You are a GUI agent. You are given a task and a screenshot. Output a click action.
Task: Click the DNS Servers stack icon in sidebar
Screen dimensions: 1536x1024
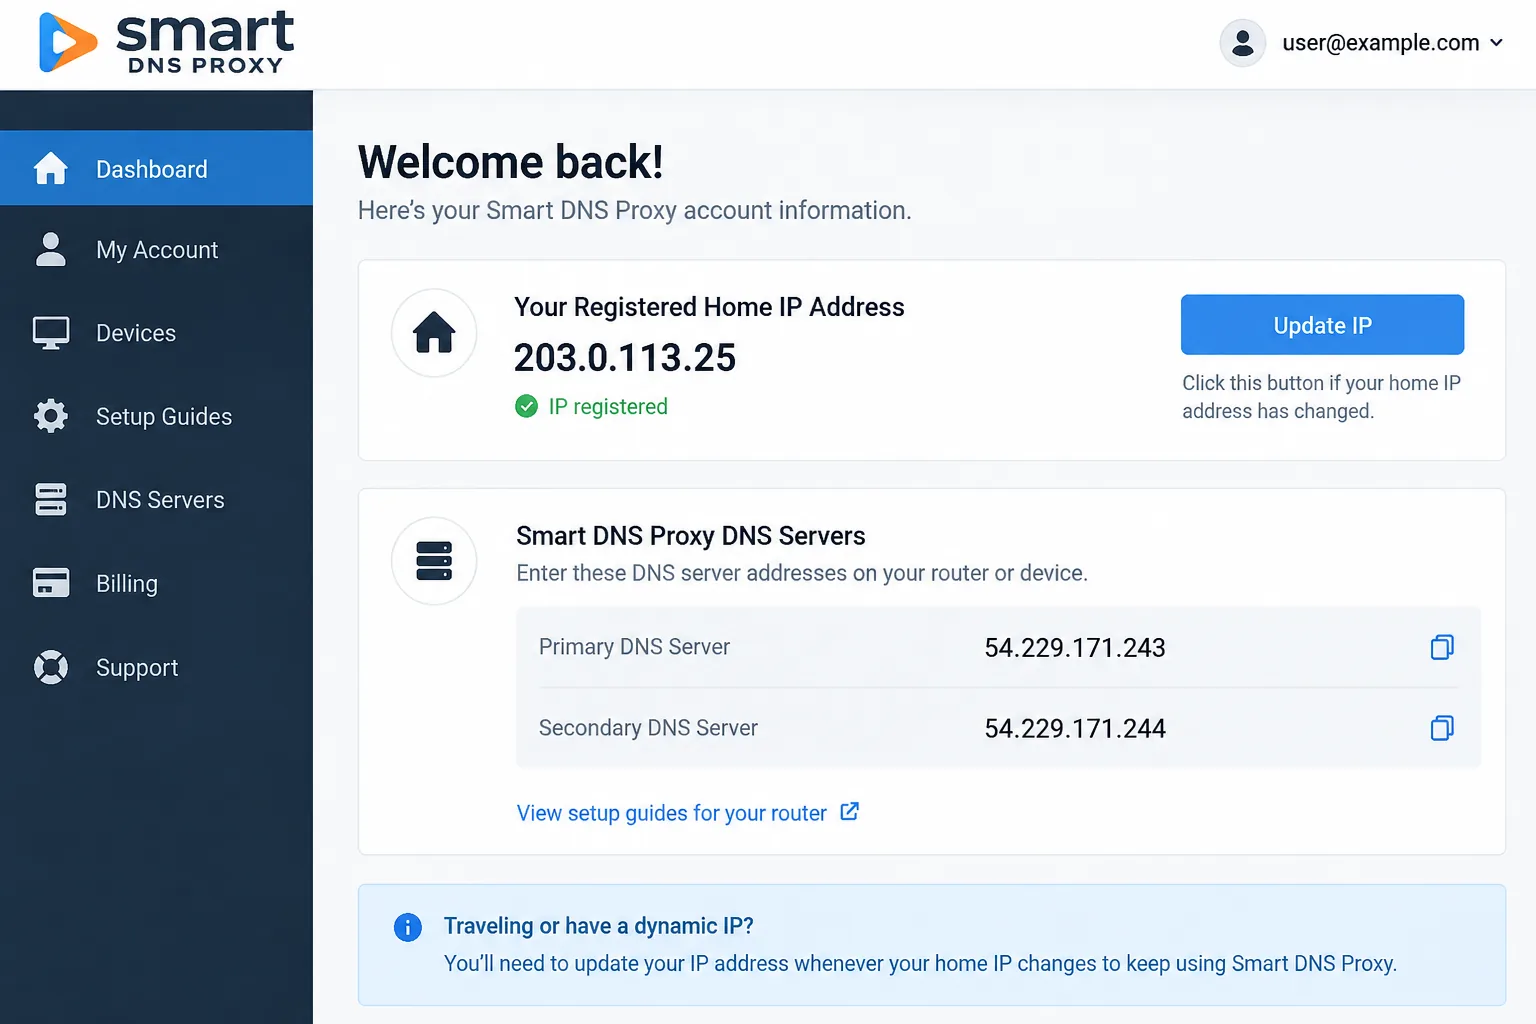click(51, 499)
